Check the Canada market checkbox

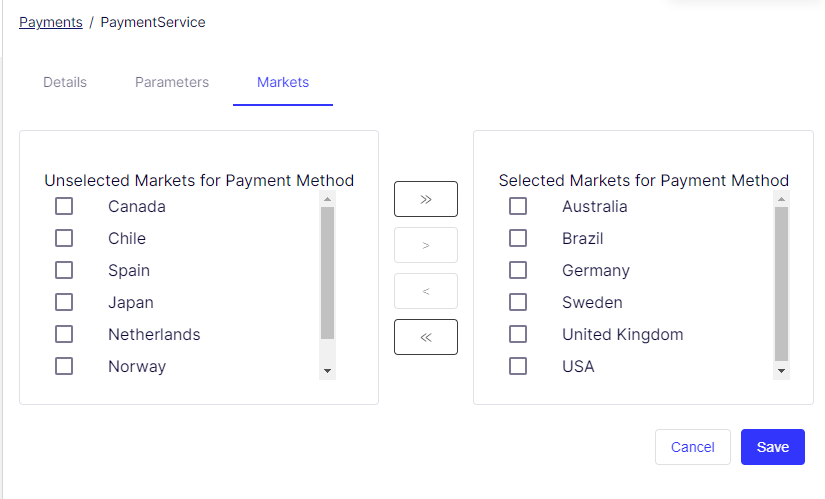pos(64,207)
